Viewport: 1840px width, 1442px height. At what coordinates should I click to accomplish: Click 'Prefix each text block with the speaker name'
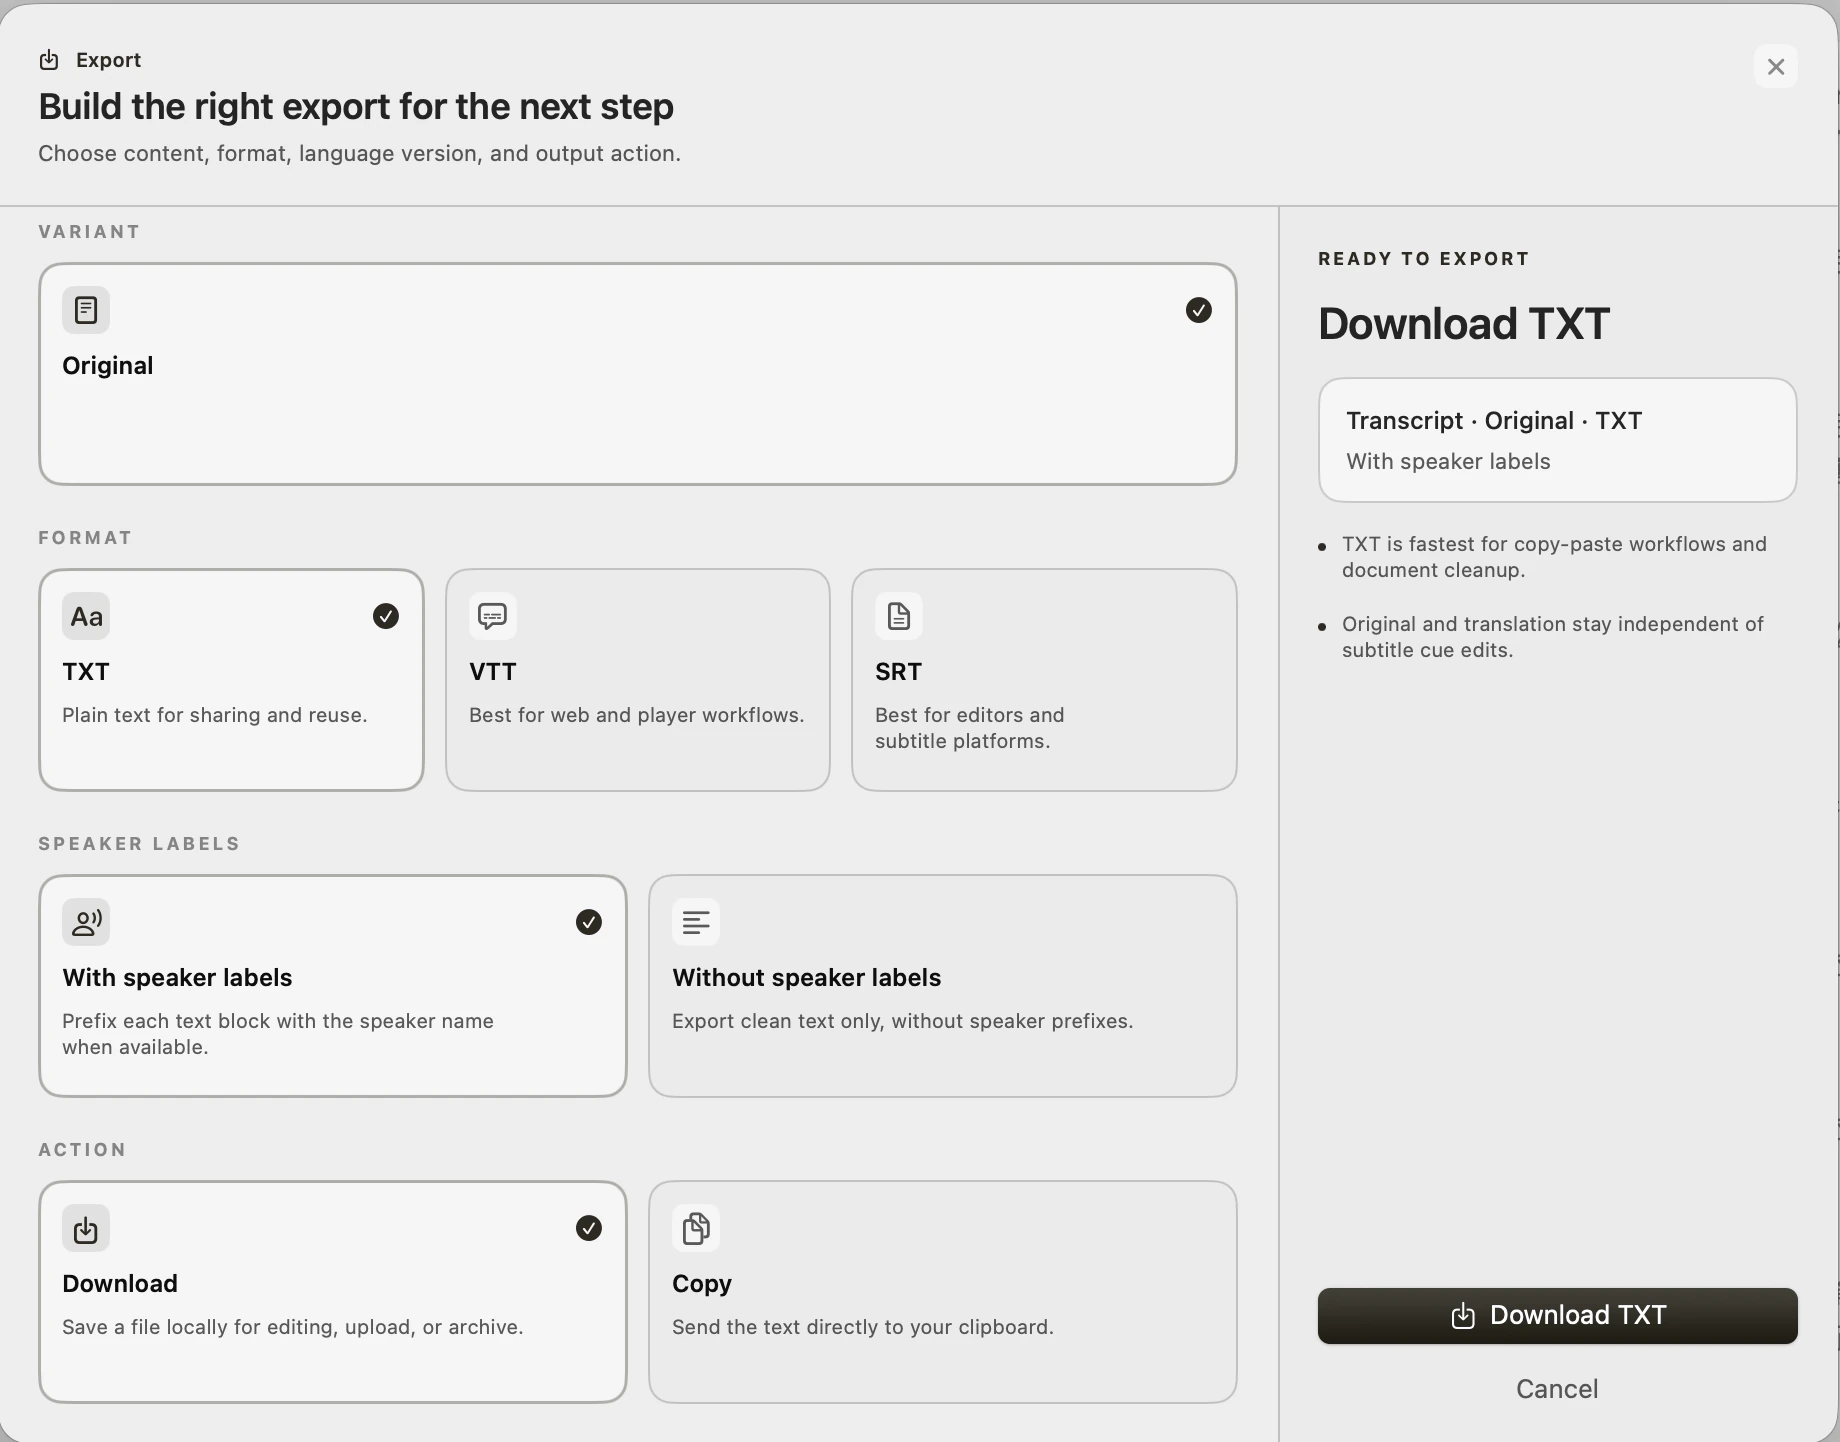click(x=278, y=1021)
